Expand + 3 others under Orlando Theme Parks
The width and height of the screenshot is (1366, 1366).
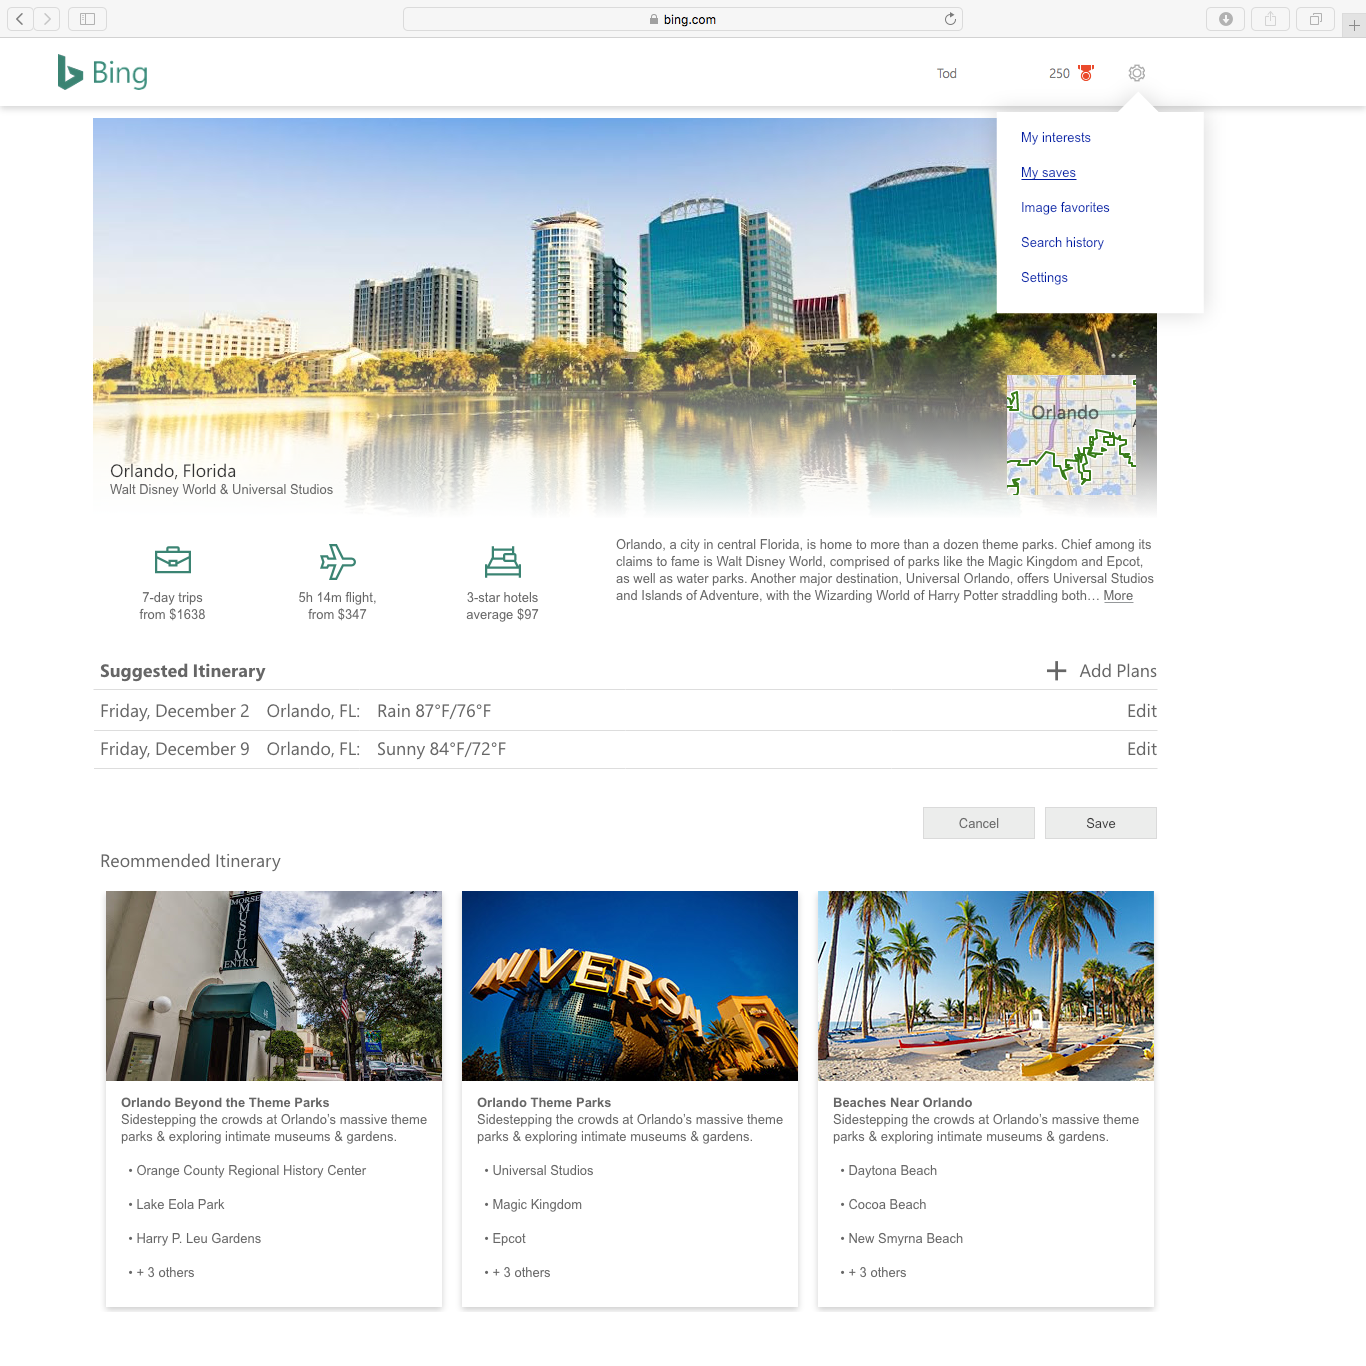[521, 1273]
